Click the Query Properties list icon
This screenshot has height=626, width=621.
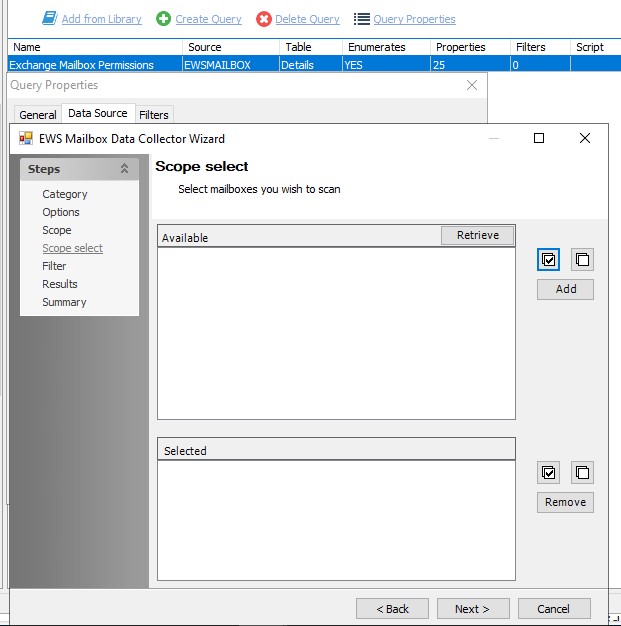point(362,19)
